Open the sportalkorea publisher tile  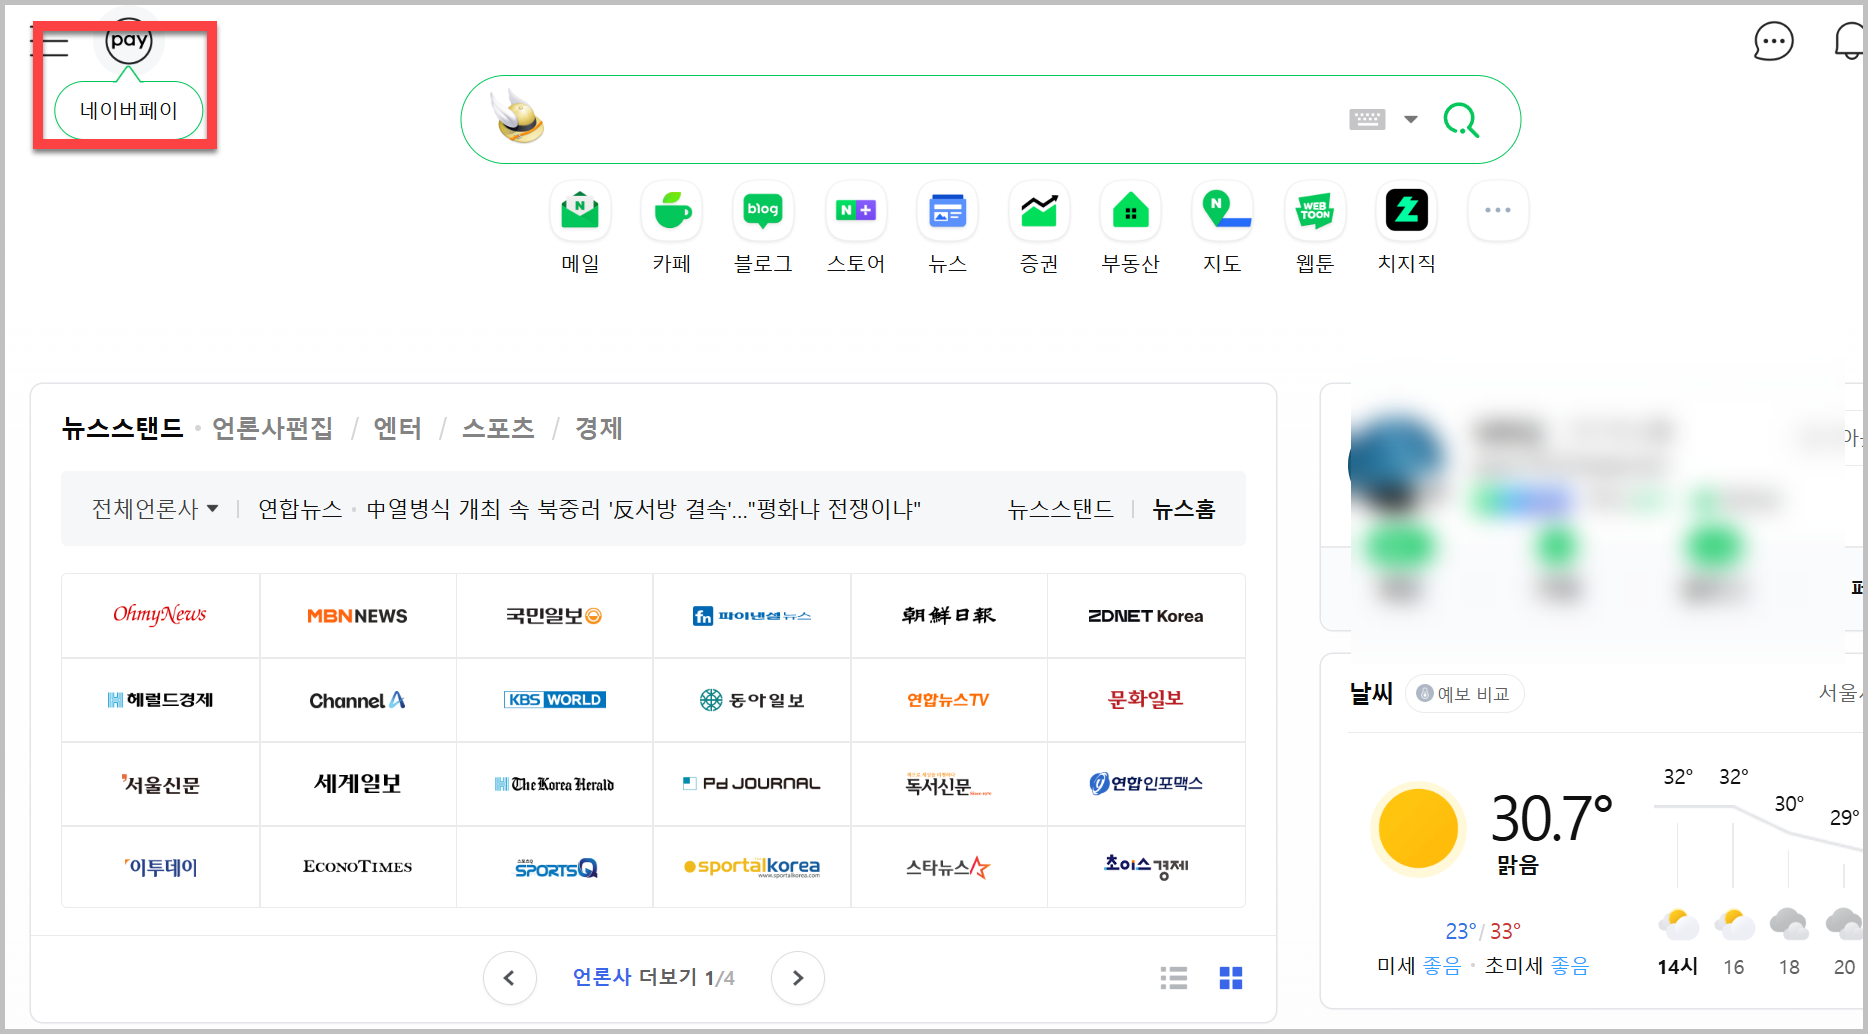tap(752, 867)
